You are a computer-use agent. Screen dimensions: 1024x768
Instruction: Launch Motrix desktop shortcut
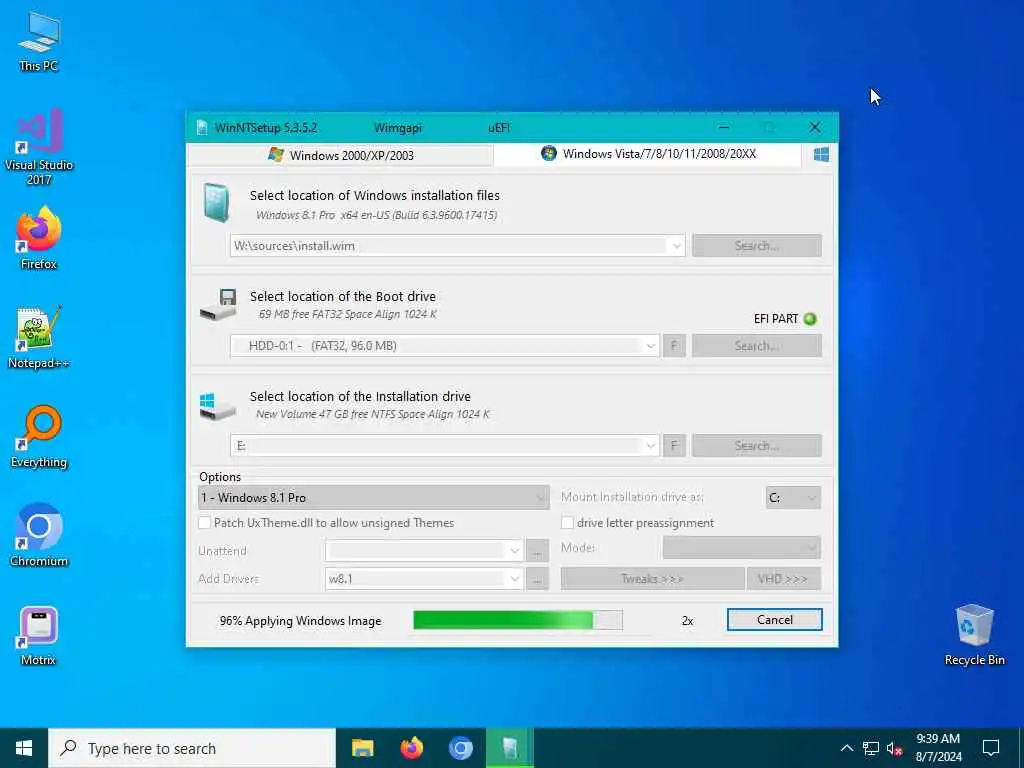coord(39,635)
